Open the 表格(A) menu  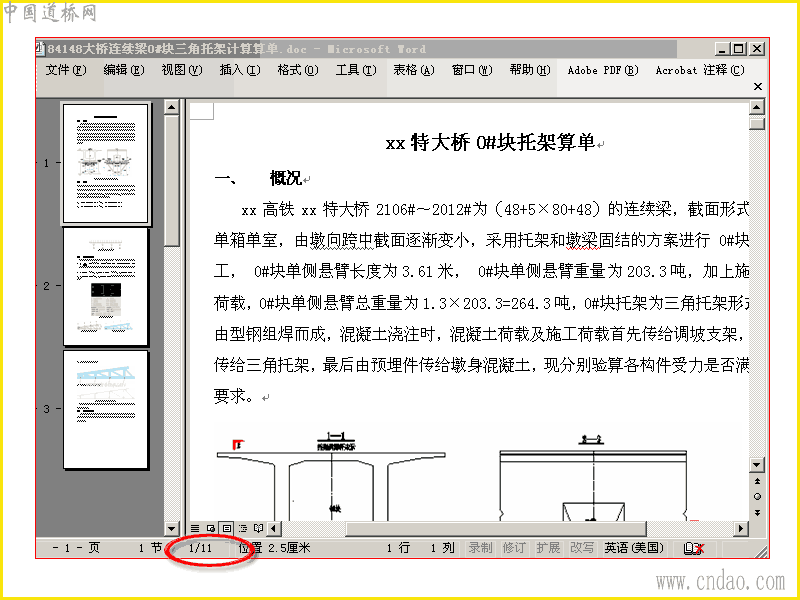(x=414, y=70)
